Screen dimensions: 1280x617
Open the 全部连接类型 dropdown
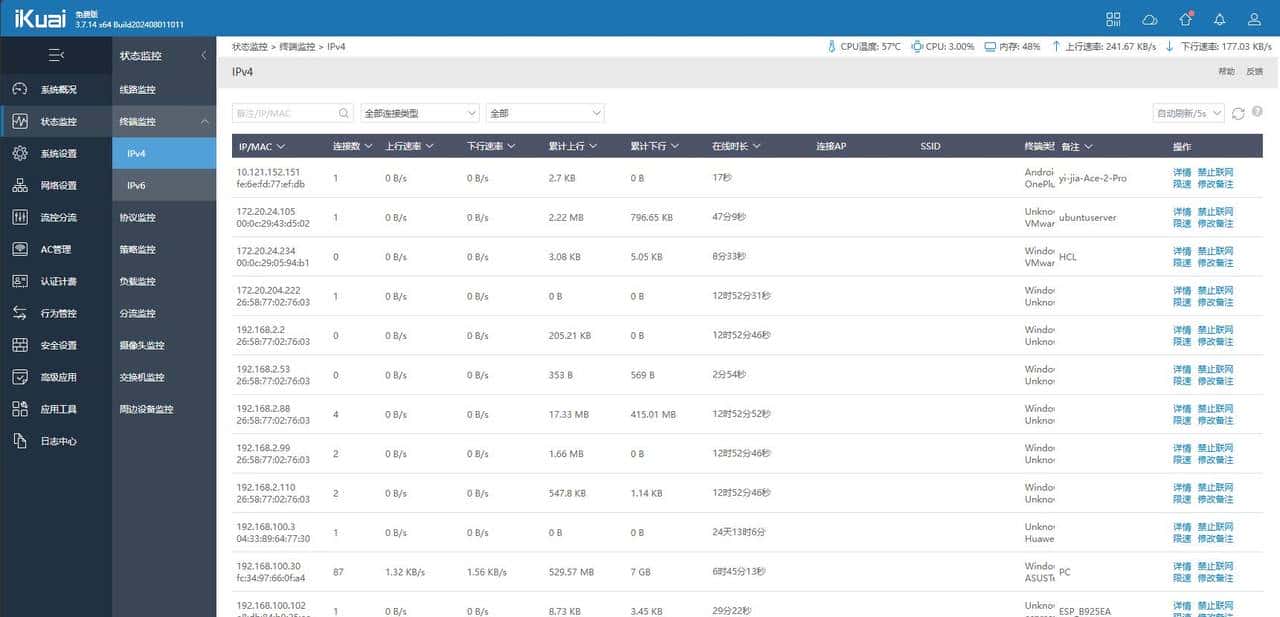(x=419, y=113)
